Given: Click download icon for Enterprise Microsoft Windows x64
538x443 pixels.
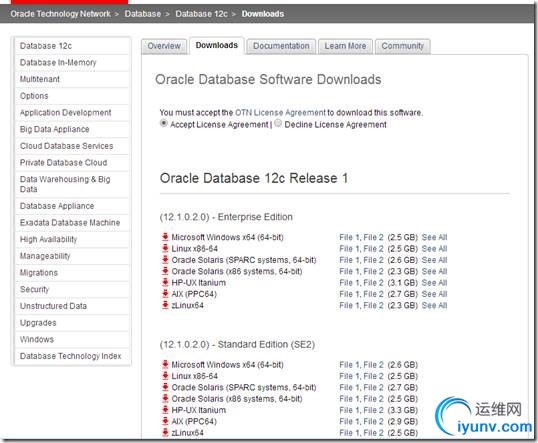Looking at the screenshot, I should point(165,237).
